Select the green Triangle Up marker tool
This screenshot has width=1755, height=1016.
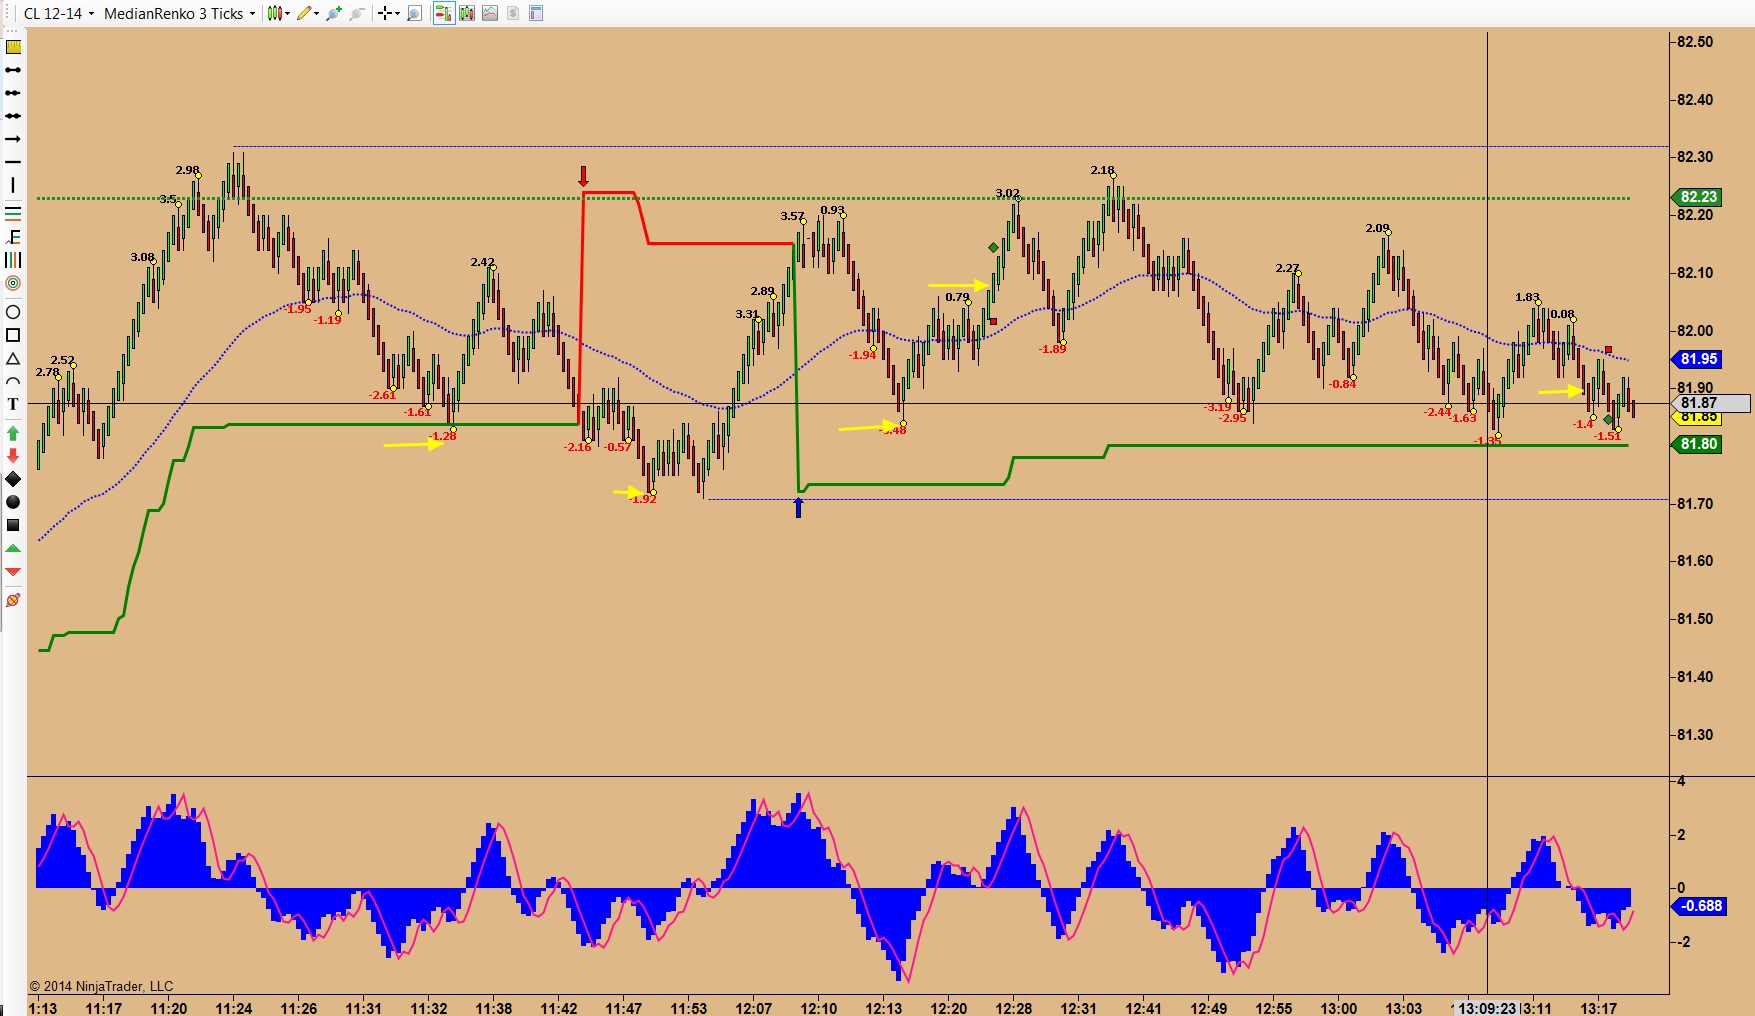(13, 548)
